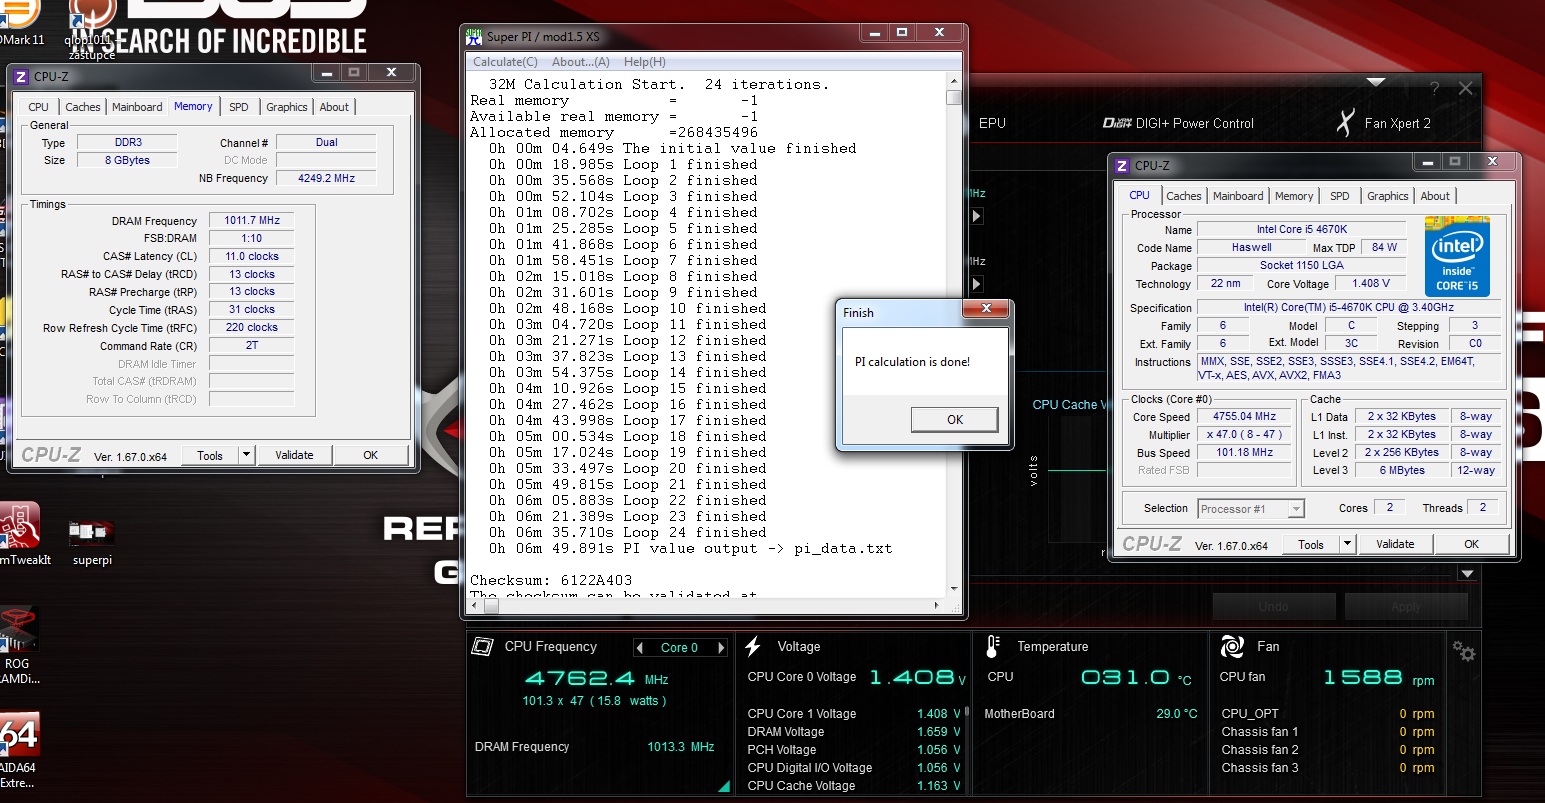This screenshot has width=1545, height=803.
Task: Click the teal corner expand arrow in CPU Frequency
Action: click(724, 786)
